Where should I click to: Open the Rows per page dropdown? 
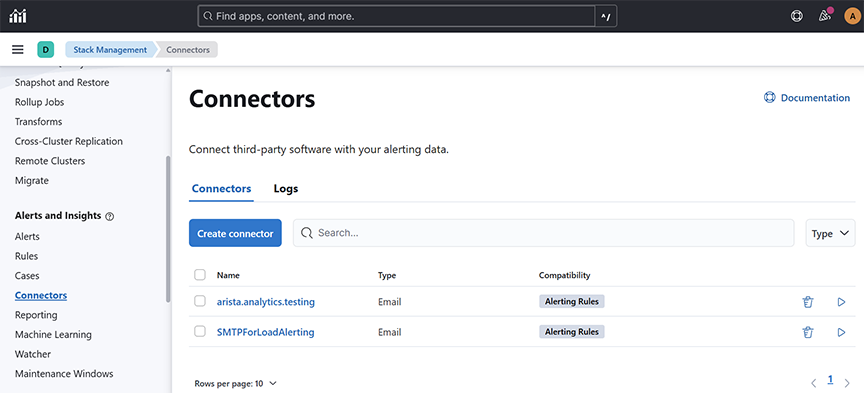[235, 384]
